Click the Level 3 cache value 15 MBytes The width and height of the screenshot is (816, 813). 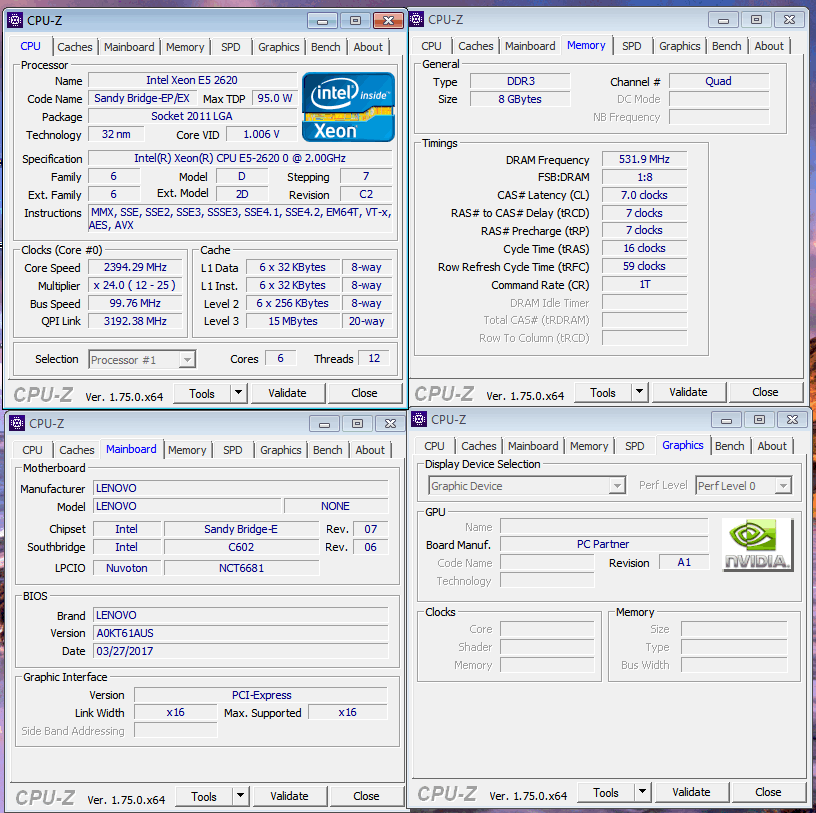(x=293, y=321)
